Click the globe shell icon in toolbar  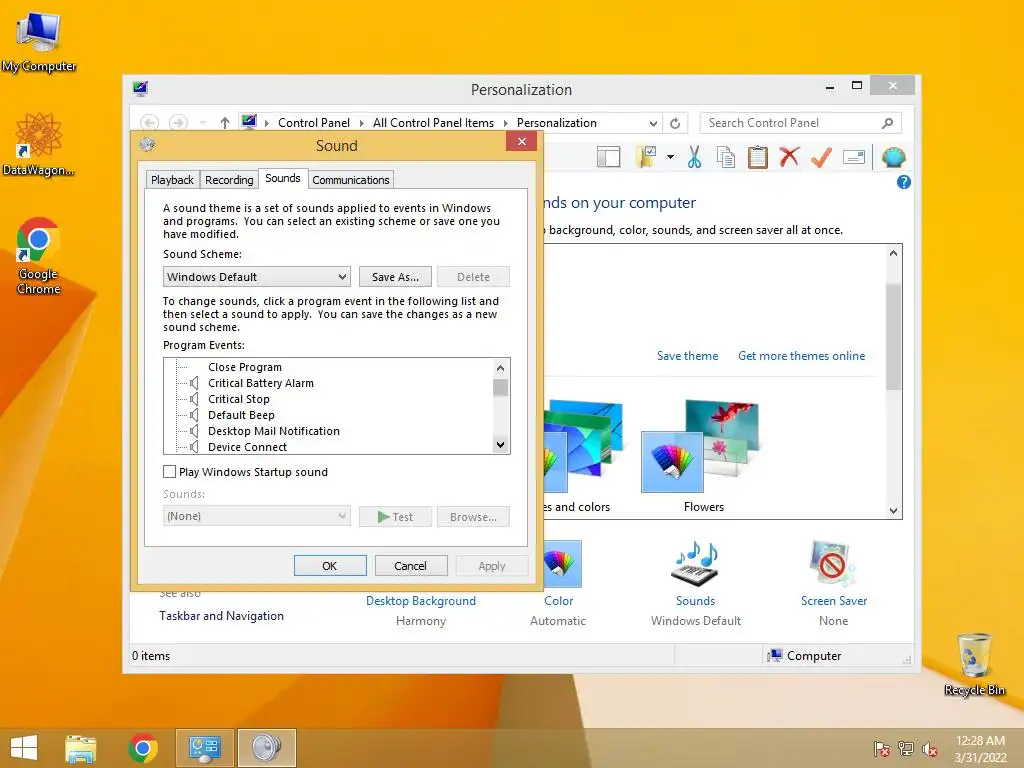point(893,157)
